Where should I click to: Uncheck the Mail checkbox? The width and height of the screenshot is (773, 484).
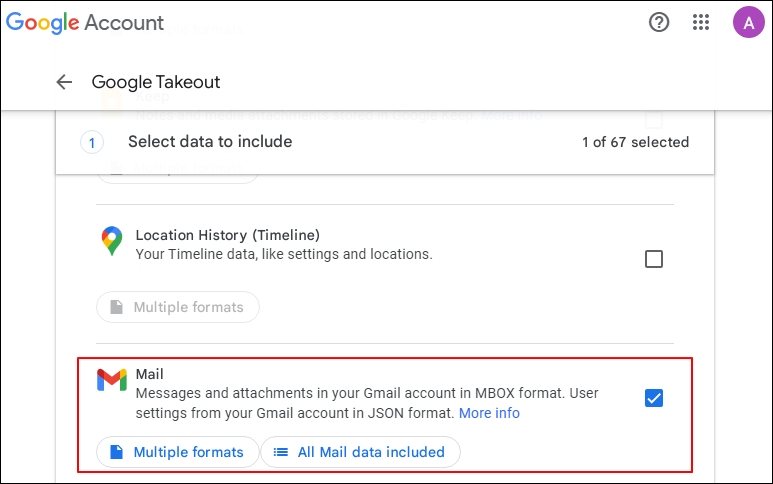coord(654,398)
